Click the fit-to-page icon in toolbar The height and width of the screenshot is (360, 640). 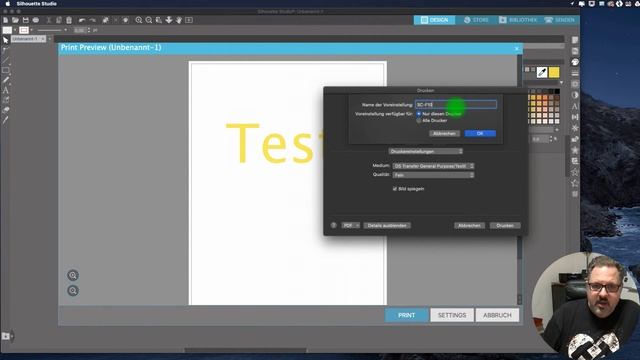(x=189, y=20)
